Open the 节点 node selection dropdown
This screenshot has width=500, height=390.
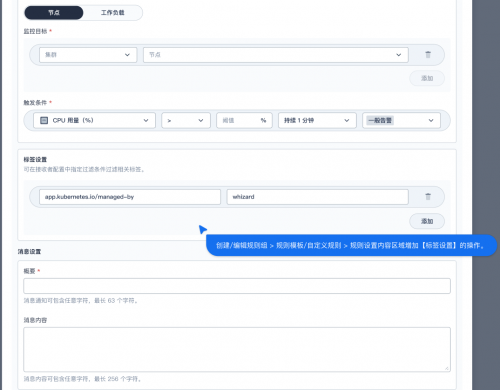pos(276,55)
